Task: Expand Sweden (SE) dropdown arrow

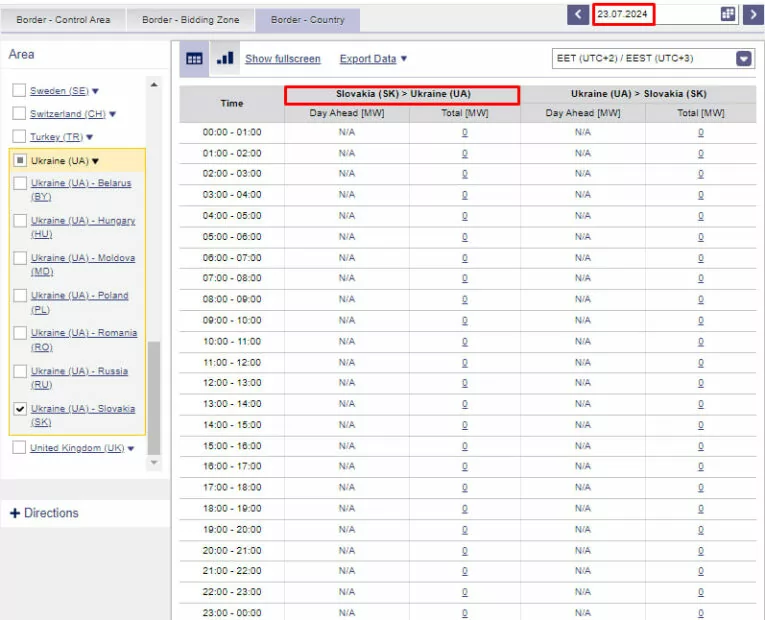Action: pyautogui.click(x=96, y=91)
